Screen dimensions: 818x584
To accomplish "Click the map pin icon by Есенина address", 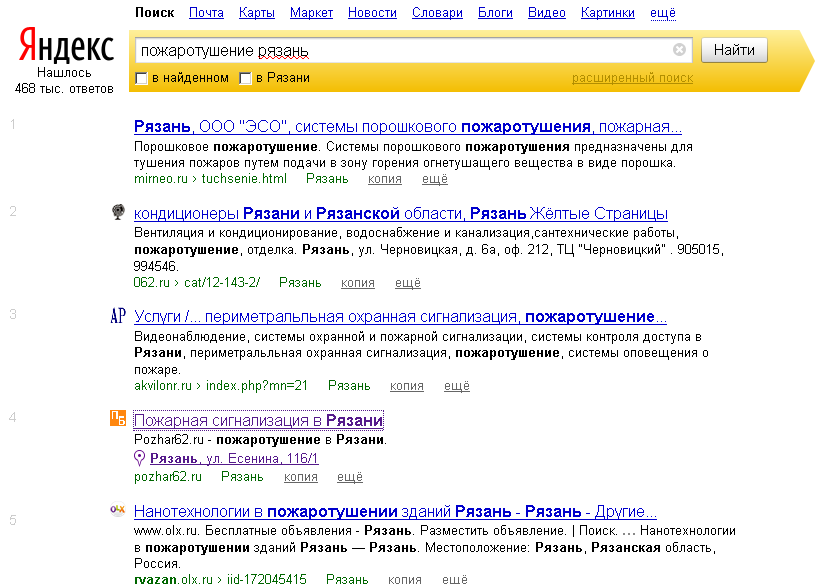I will (x=138, y=458).
